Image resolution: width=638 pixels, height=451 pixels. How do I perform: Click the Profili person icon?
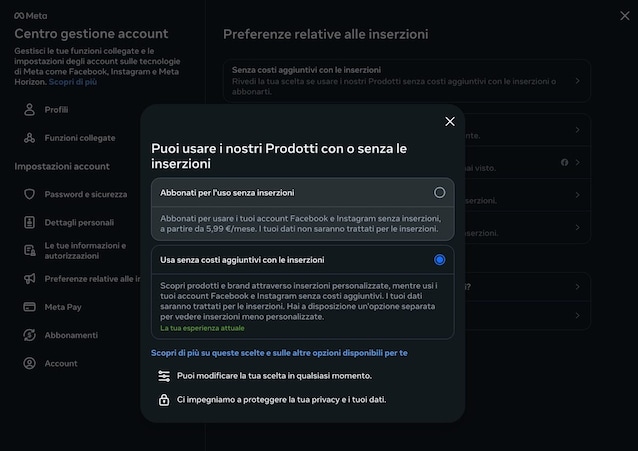(29, 109)
